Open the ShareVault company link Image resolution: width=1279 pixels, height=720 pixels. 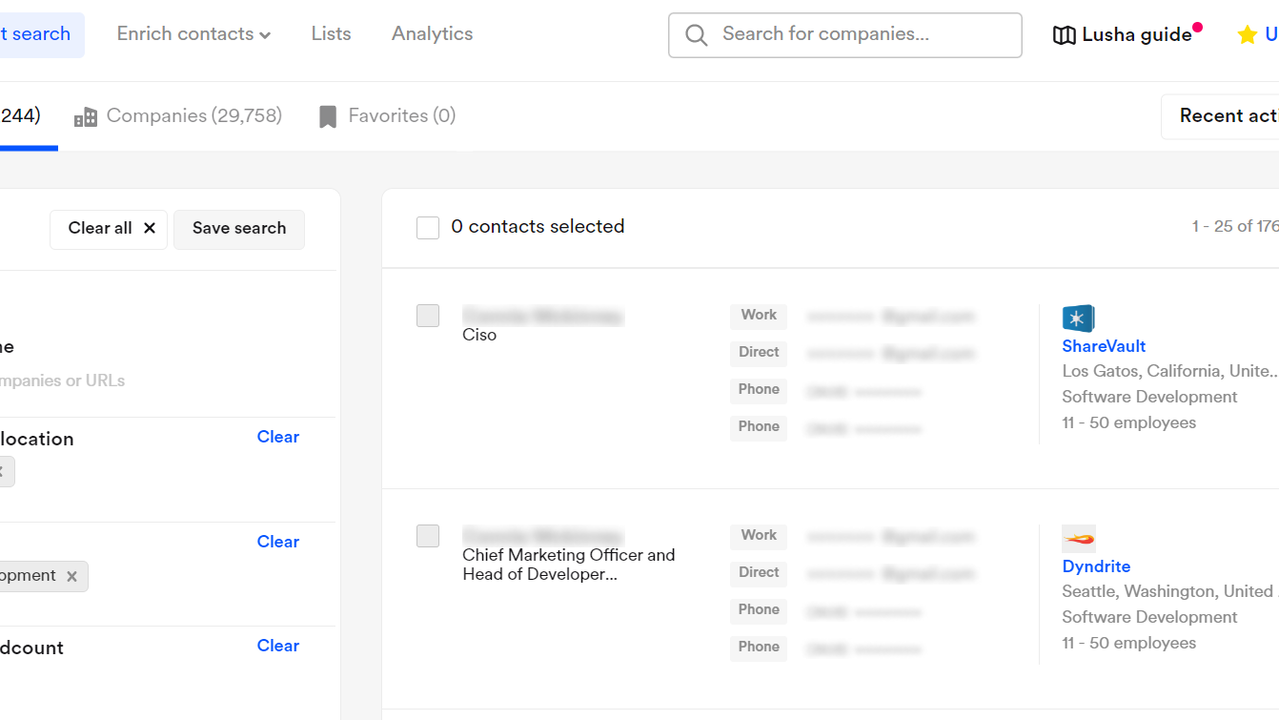click(x=1104, y=346)
